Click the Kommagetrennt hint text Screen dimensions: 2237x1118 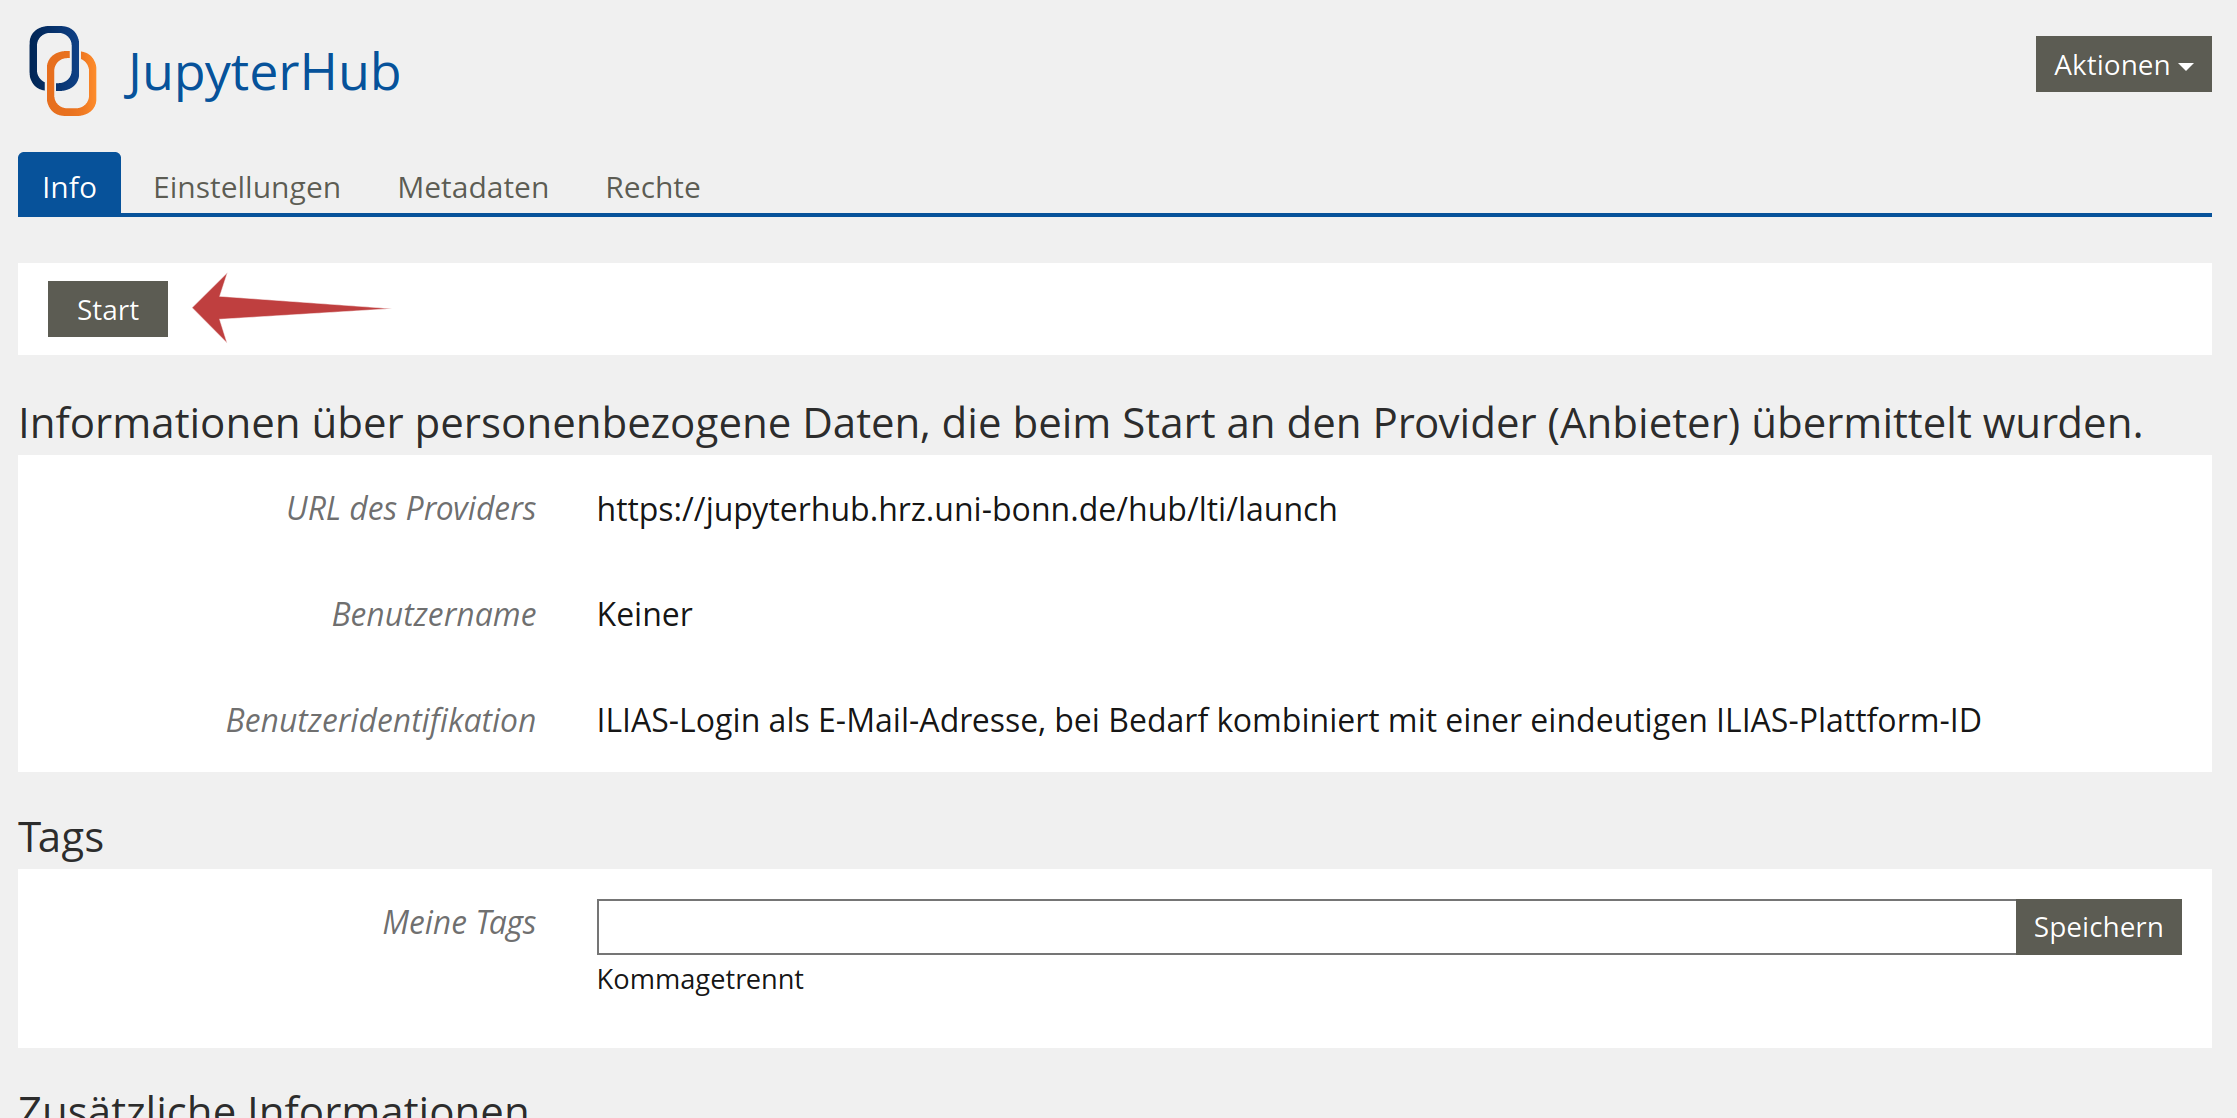click(700, 979)
